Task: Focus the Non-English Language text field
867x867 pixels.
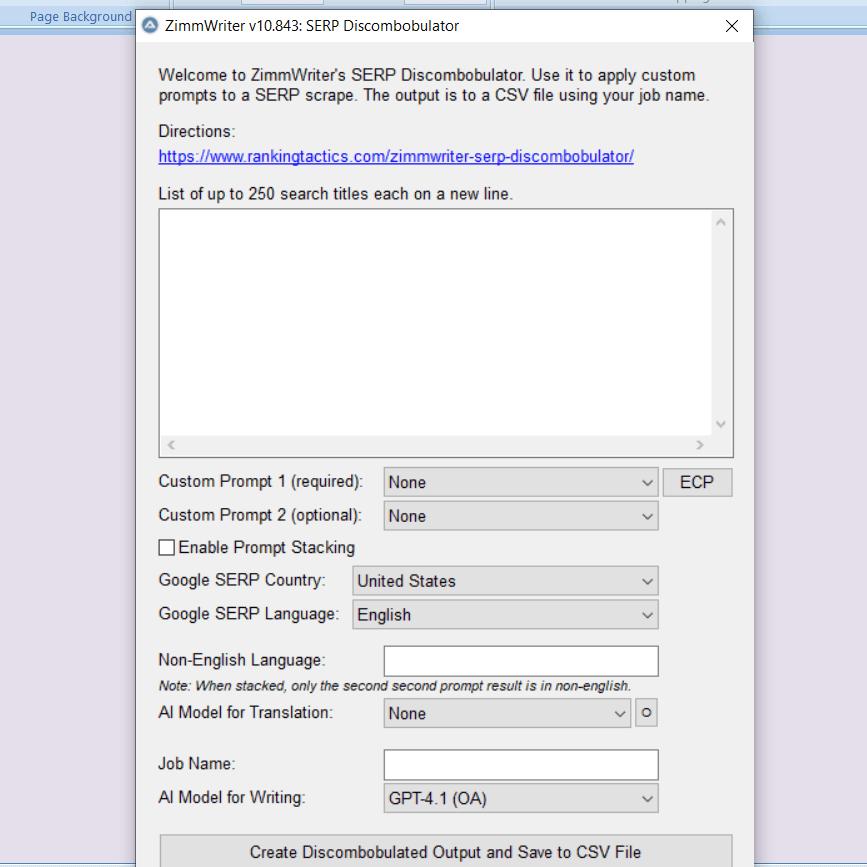Action: point(520,660)
